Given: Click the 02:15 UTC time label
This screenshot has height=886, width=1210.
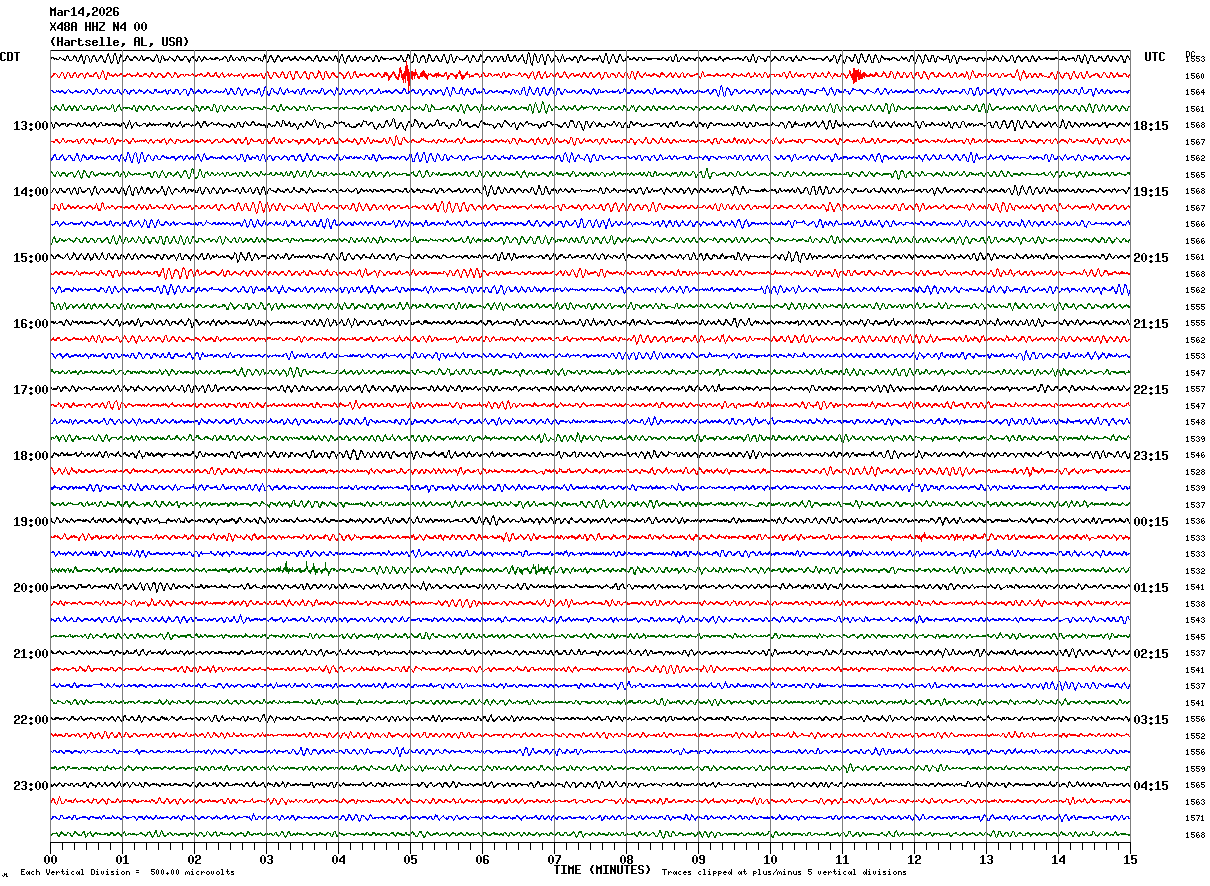Looking at the screenshot, I should [1151, 654].
